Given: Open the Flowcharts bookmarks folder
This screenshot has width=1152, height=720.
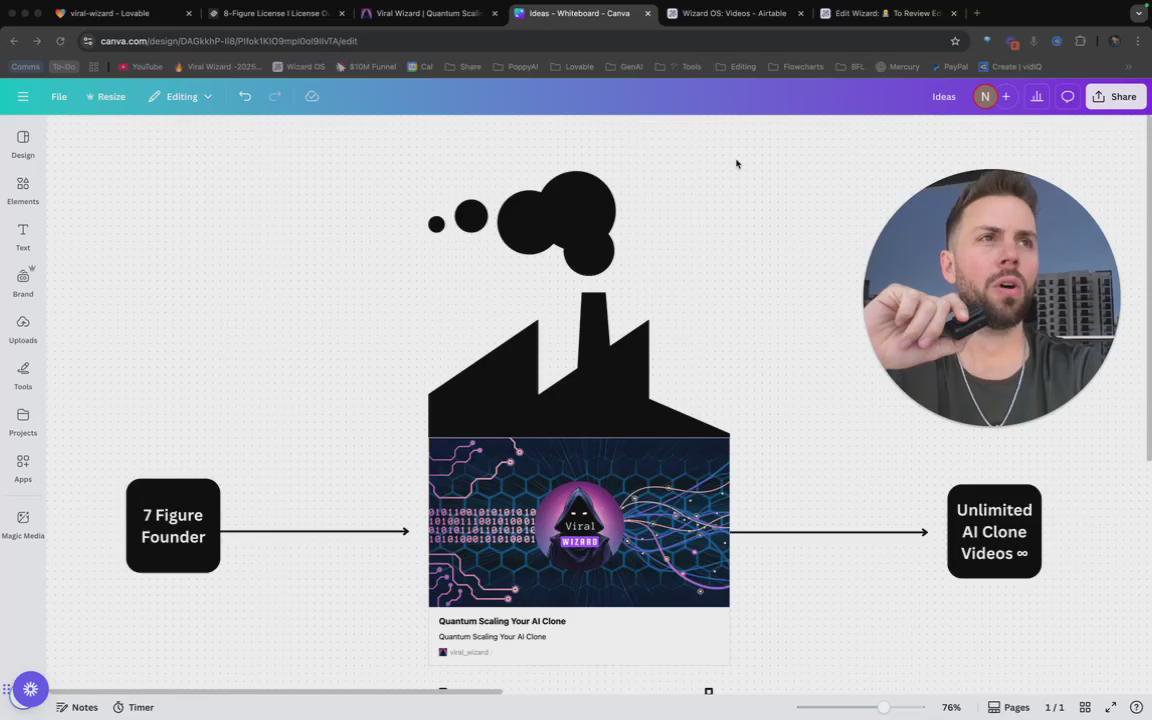Looking at the screenshot, I should [796, 67].
